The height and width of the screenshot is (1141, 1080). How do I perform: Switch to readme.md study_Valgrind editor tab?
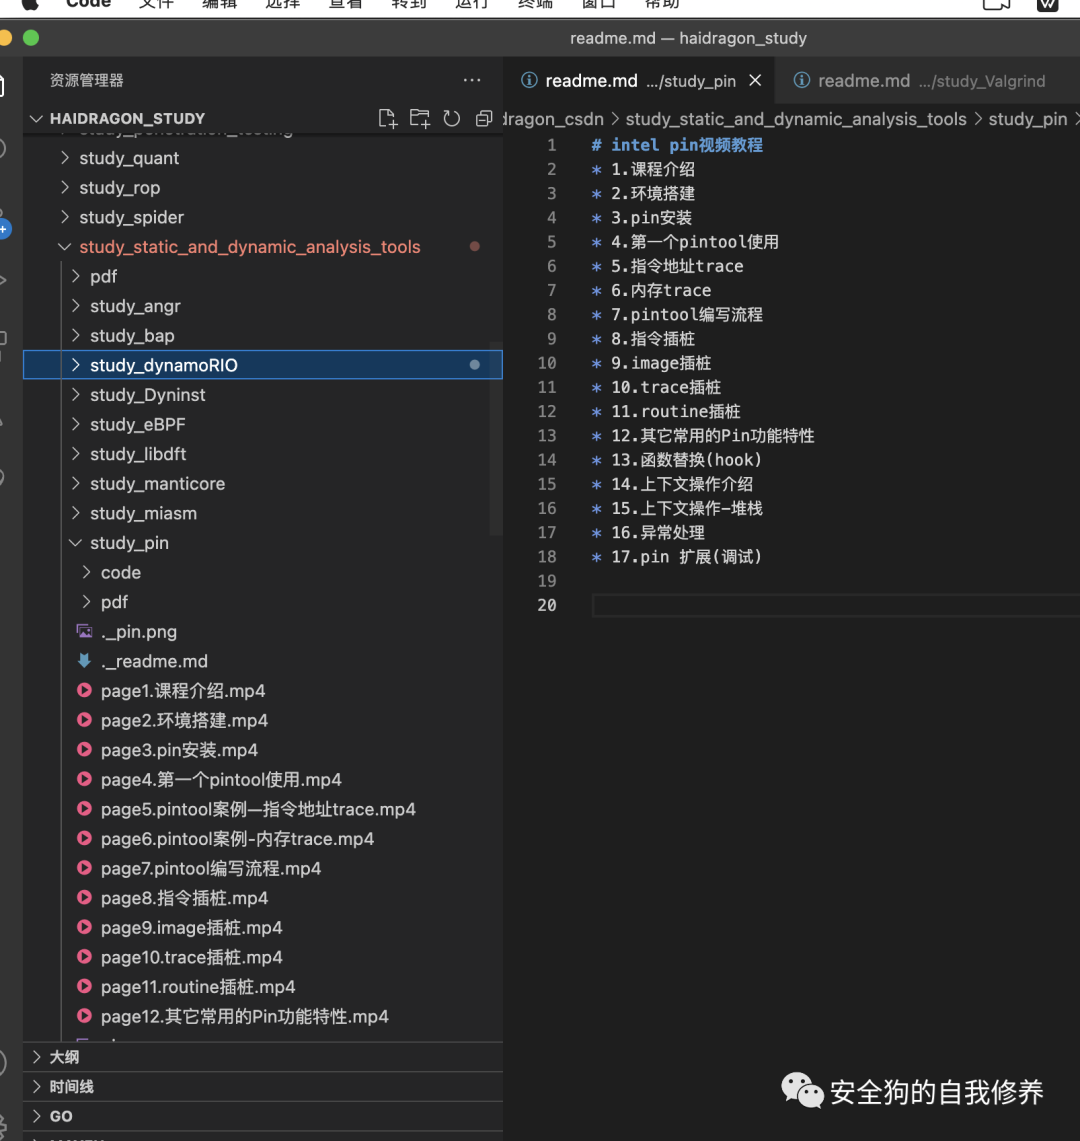pos(928,81)
